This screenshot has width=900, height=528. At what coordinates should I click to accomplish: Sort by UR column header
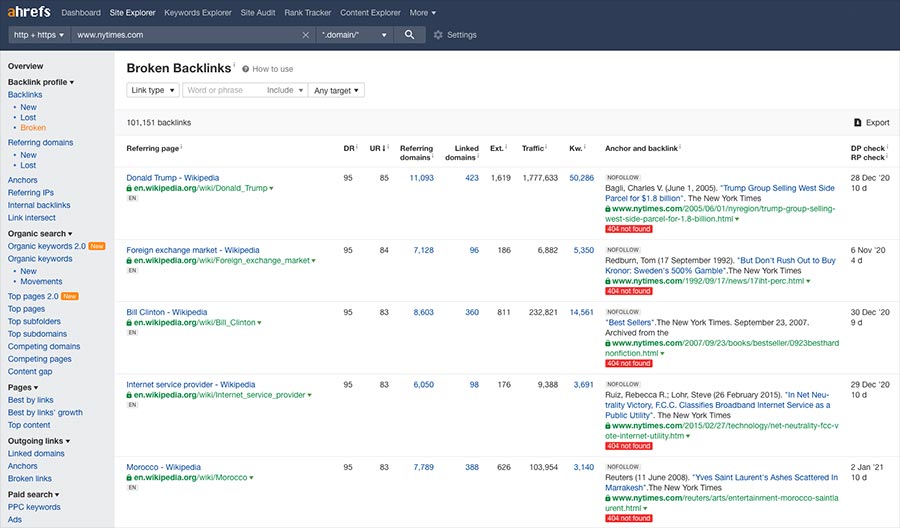[x=378, y=148]
